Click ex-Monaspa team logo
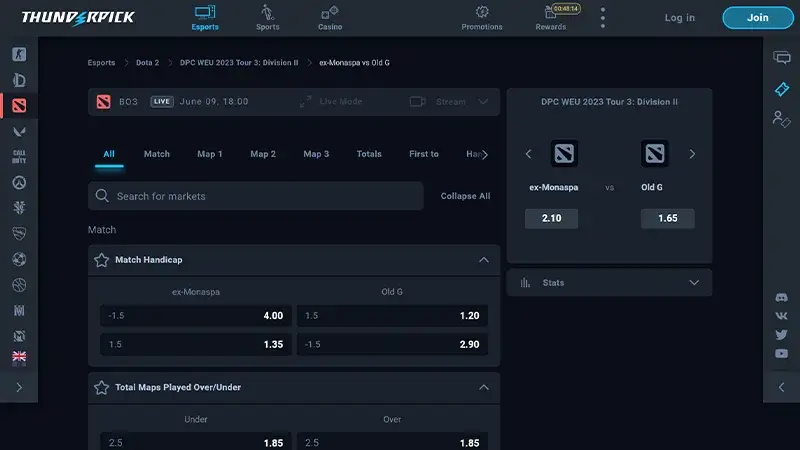The width and height of the screenshot is (800, 450). 564,153
